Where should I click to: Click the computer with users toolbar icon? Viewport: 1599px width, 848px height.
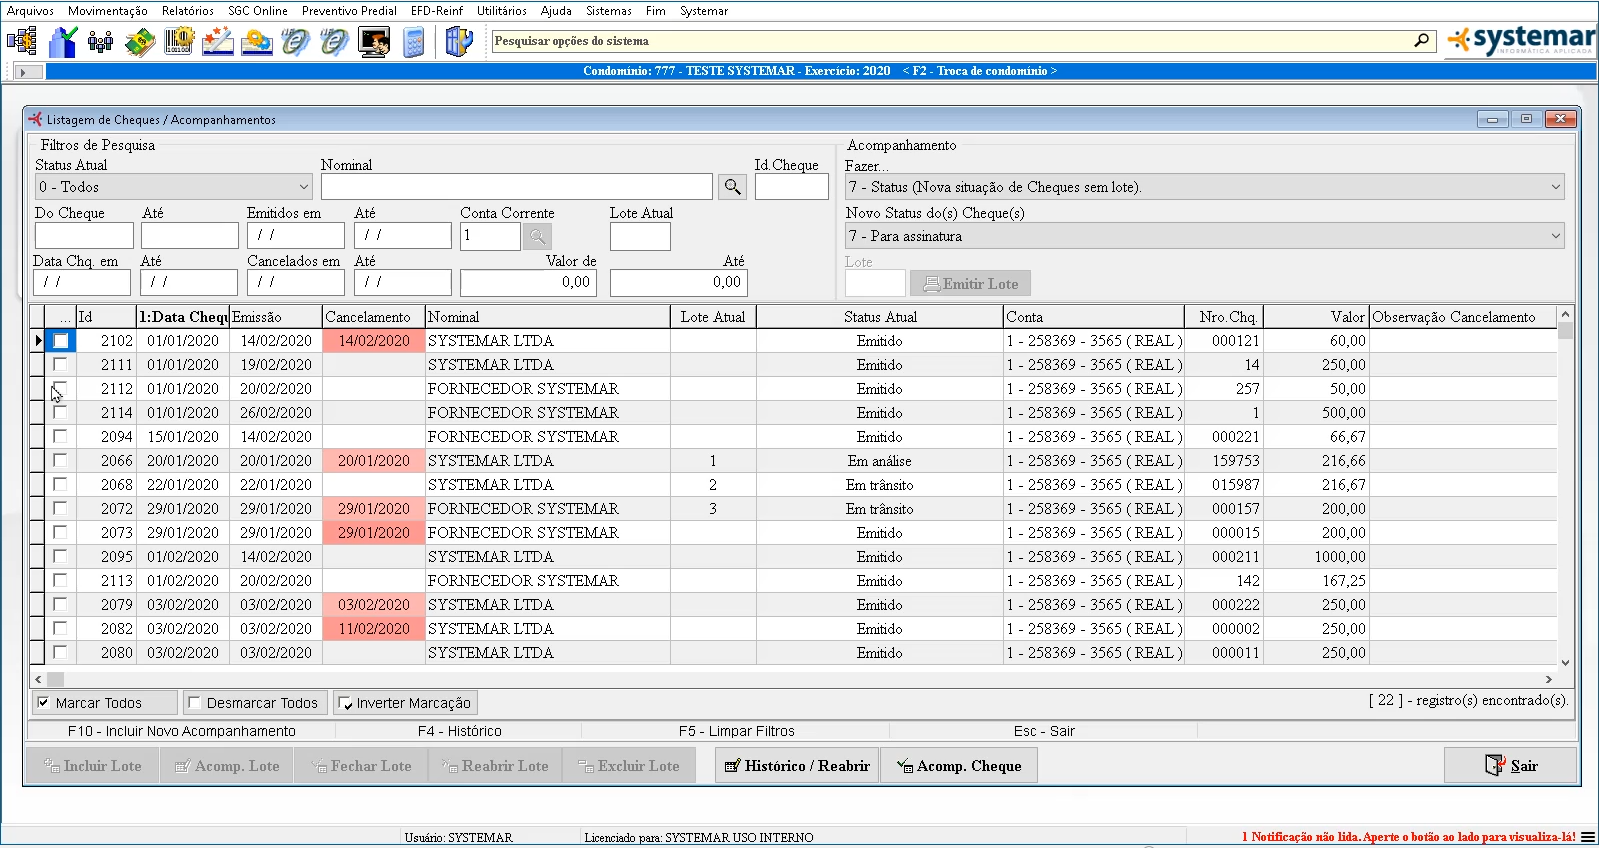(x=374, y=42)
